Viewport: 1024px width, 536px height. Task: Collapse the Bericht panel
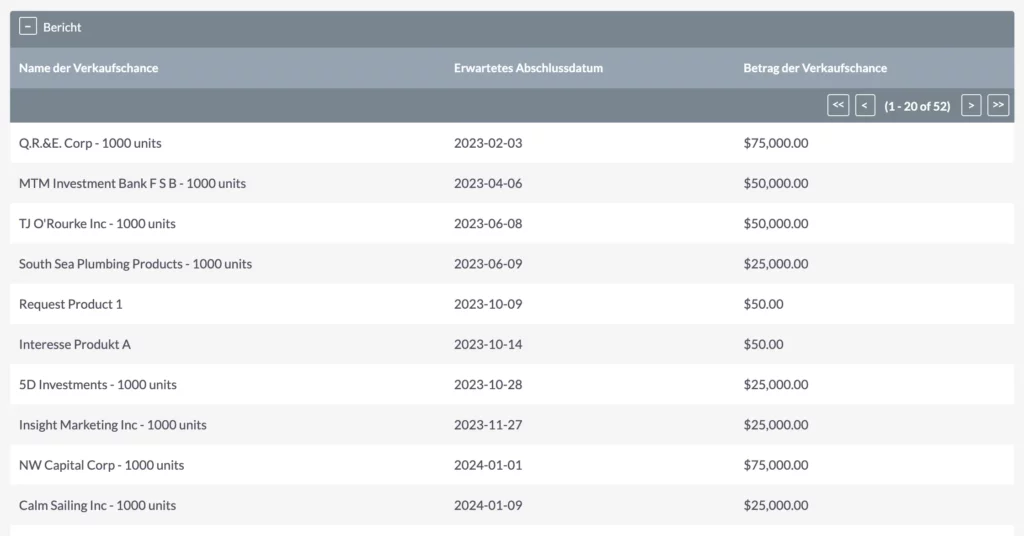tap(27, 27)
